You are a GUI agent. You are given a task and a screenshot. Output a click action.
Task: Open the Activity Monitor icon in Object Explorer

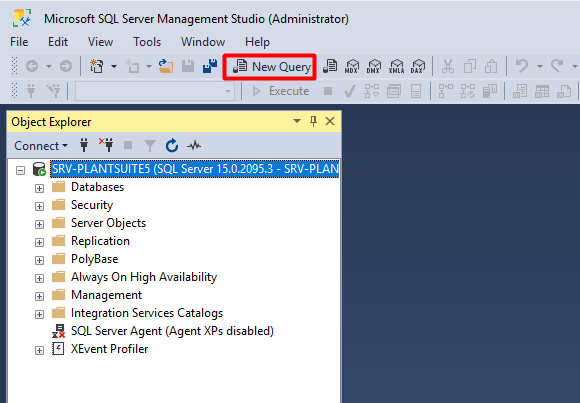[x=194, y=146]
